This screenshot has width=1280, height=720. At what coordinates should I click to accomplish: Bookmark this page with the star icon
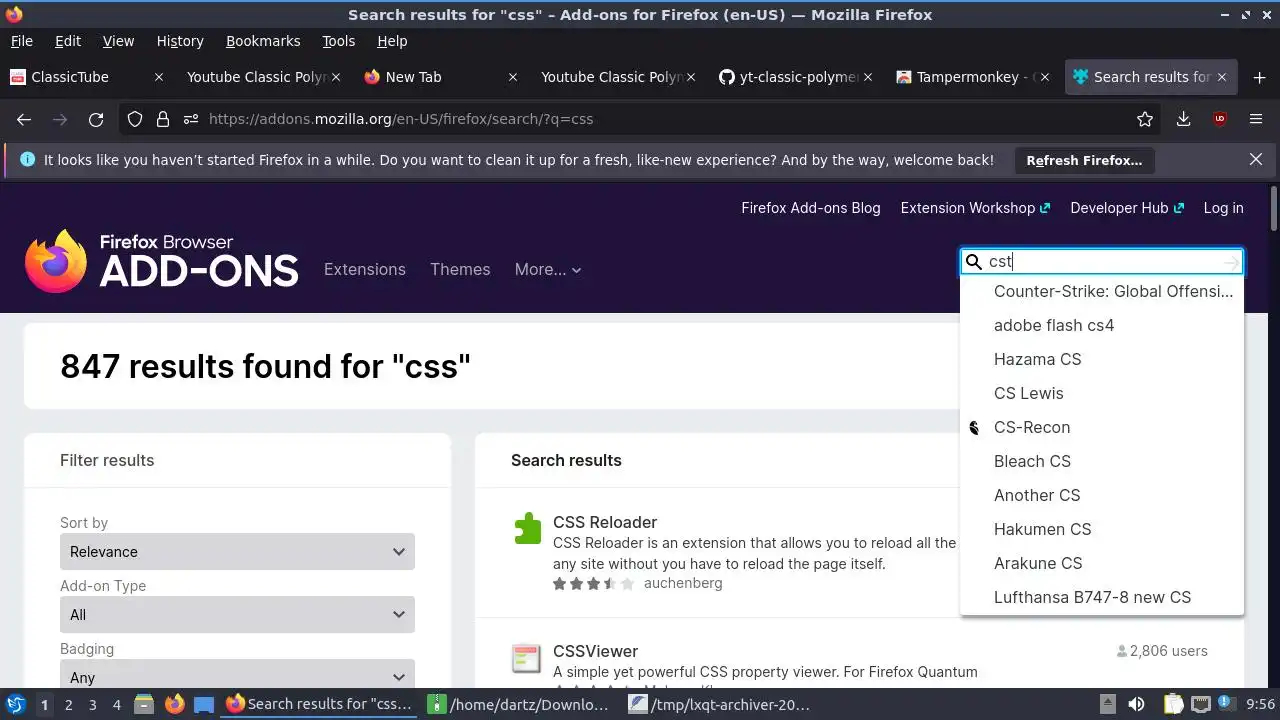[1145, 119]
